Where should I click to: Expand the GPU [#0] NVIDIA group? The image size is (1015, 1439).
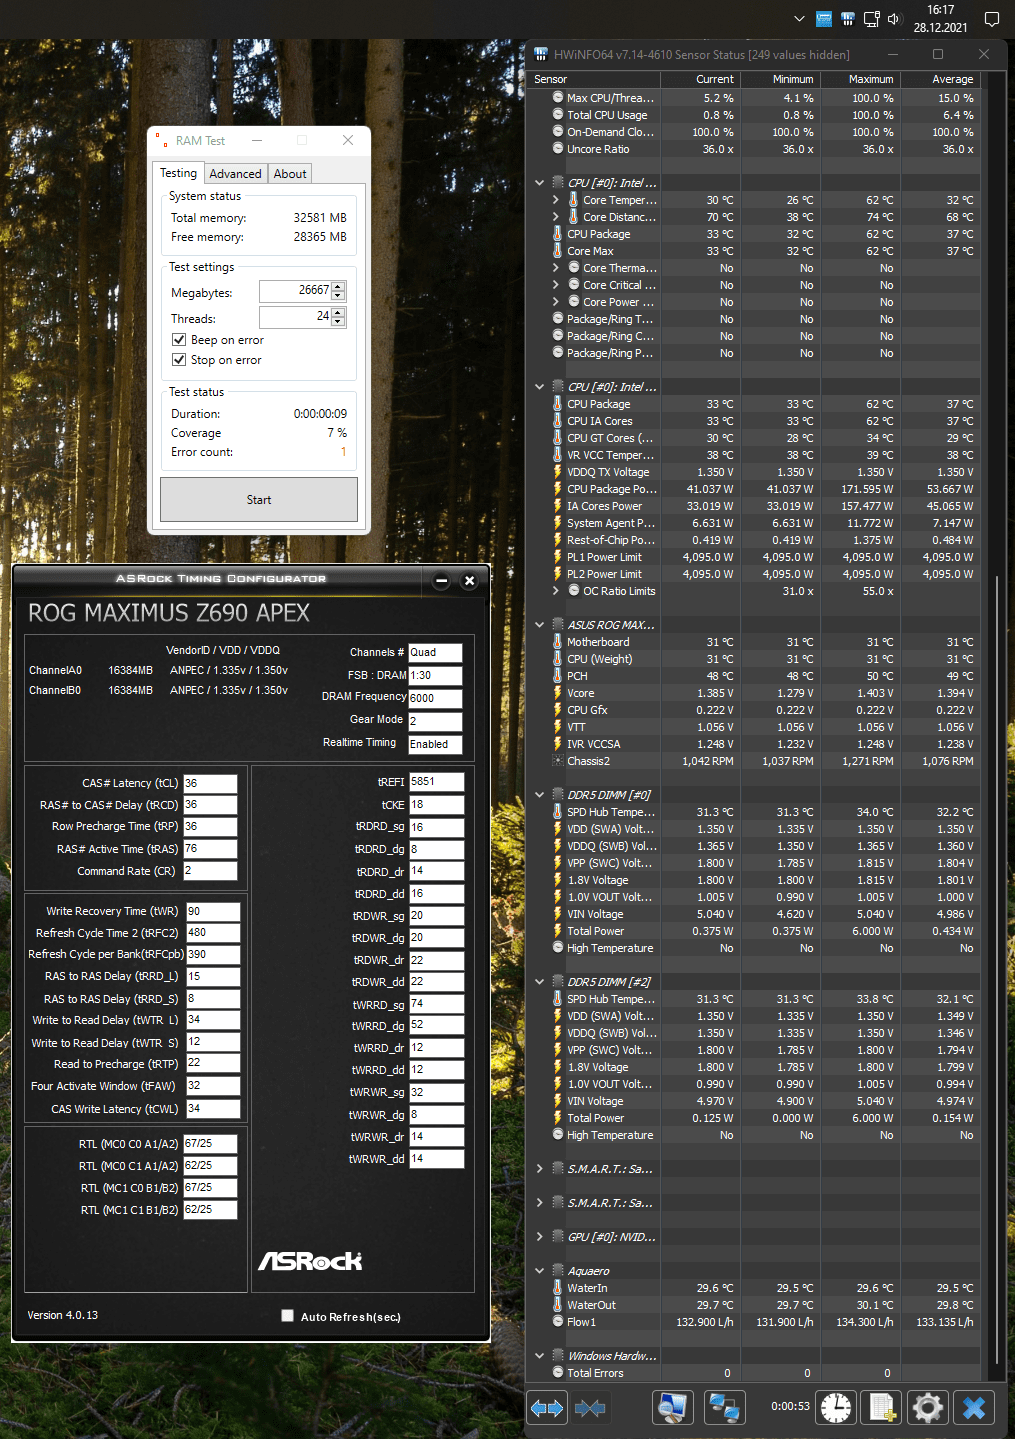coord(540,1237)
